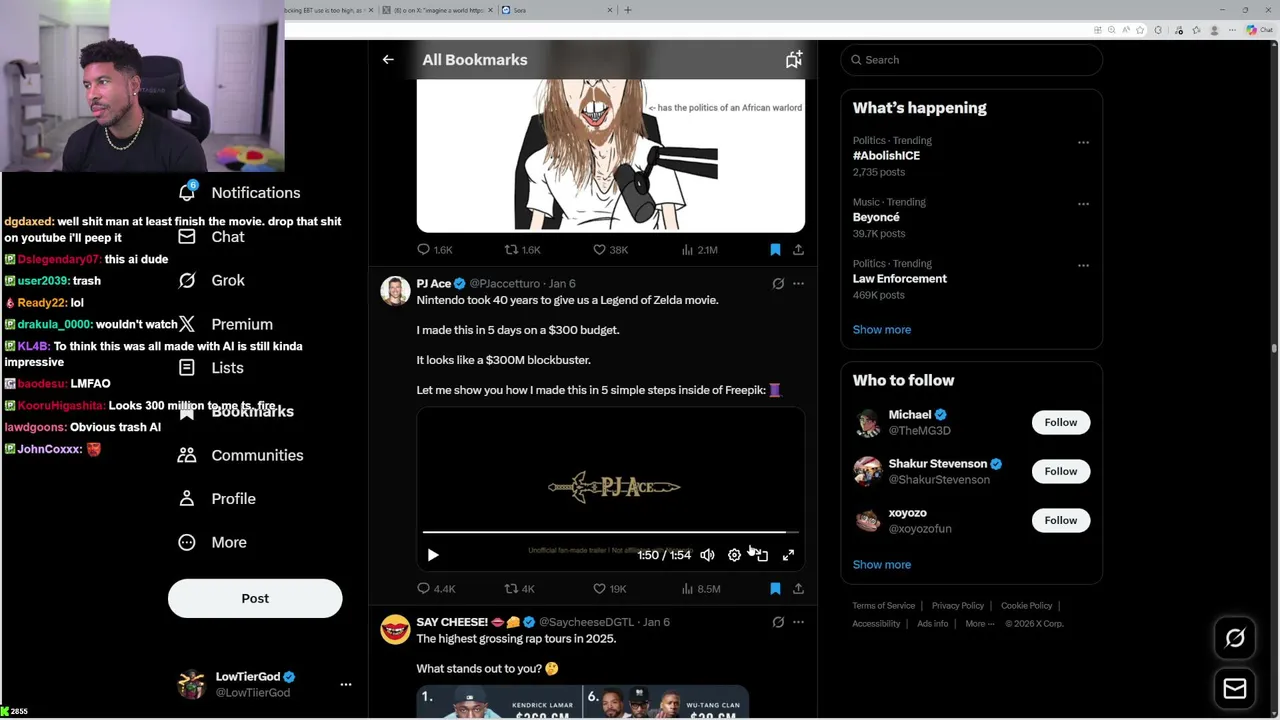Open Lists in the sidebar
This screenshot has height=720, width=1280.
click(211, 368)
